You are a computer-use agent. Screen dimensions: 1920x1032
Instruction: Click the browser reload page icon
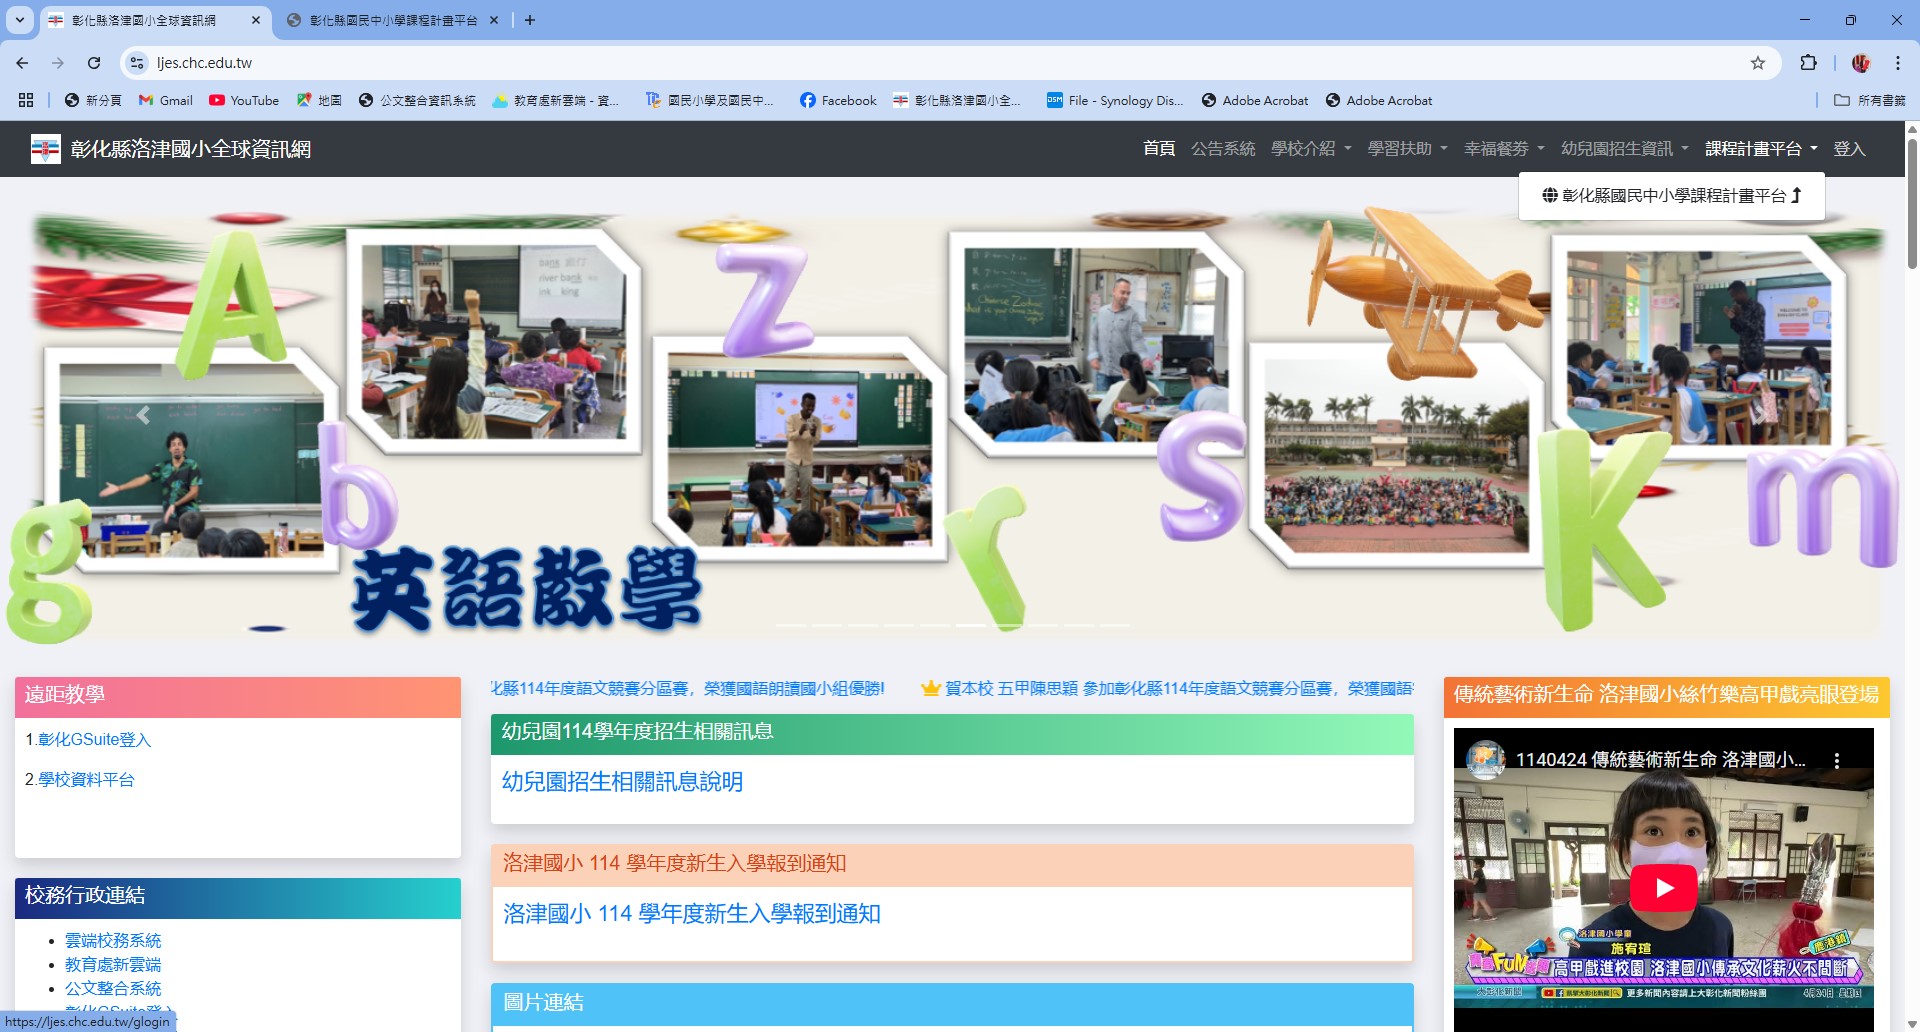click(x=94, y=63)
